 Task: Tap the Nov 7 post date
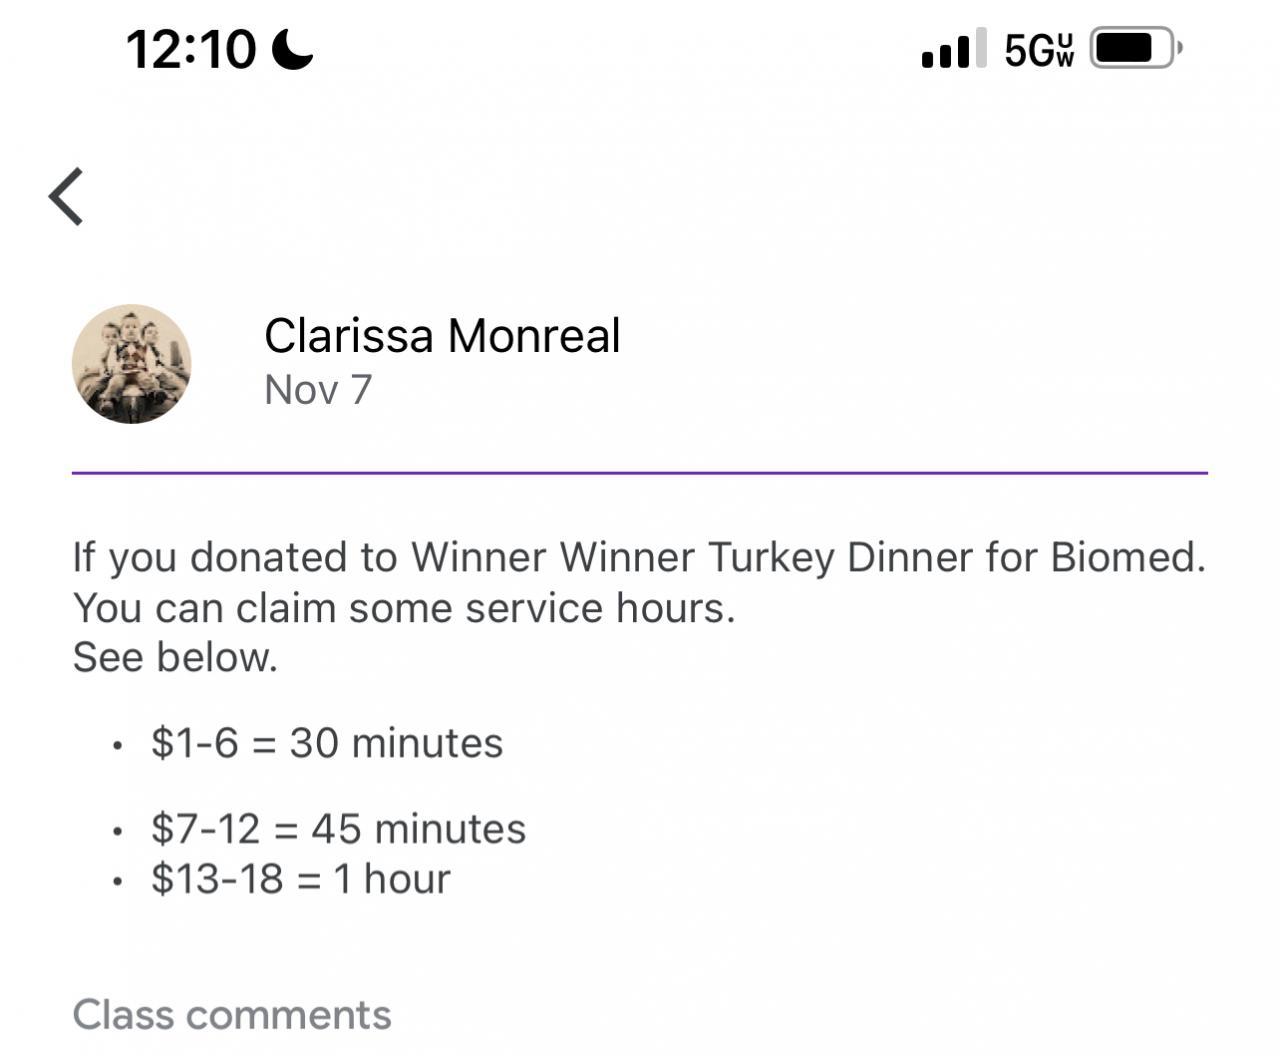point(318,390)
